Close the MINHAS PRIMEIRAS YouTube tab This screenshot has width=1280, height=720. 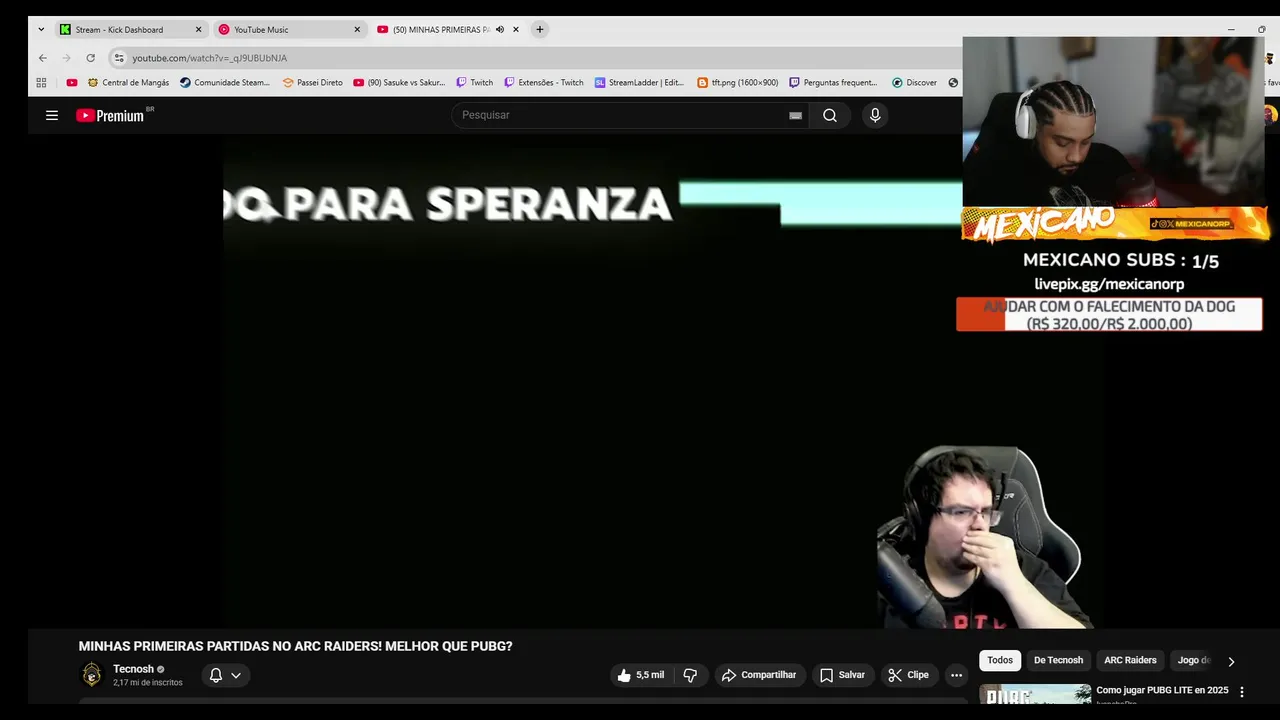pos(516,30)
